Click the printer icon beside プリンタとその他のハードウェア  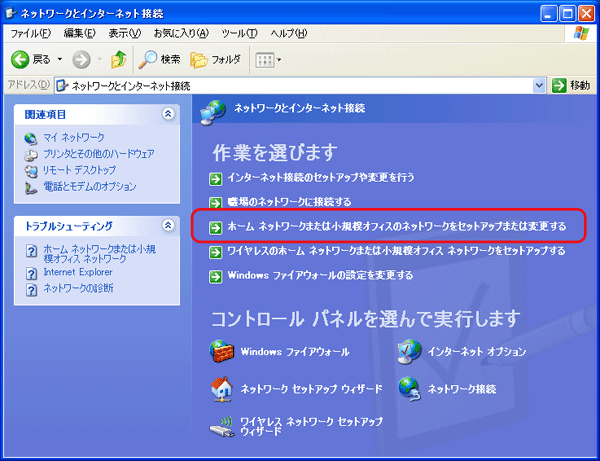[x=31, y=155]
